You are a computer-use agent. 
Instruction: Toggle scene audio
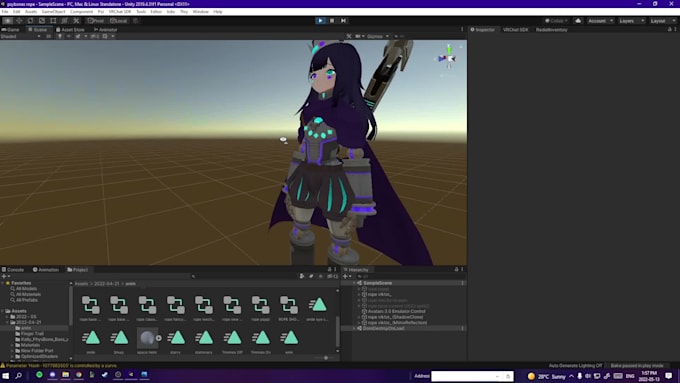[69, 36]
